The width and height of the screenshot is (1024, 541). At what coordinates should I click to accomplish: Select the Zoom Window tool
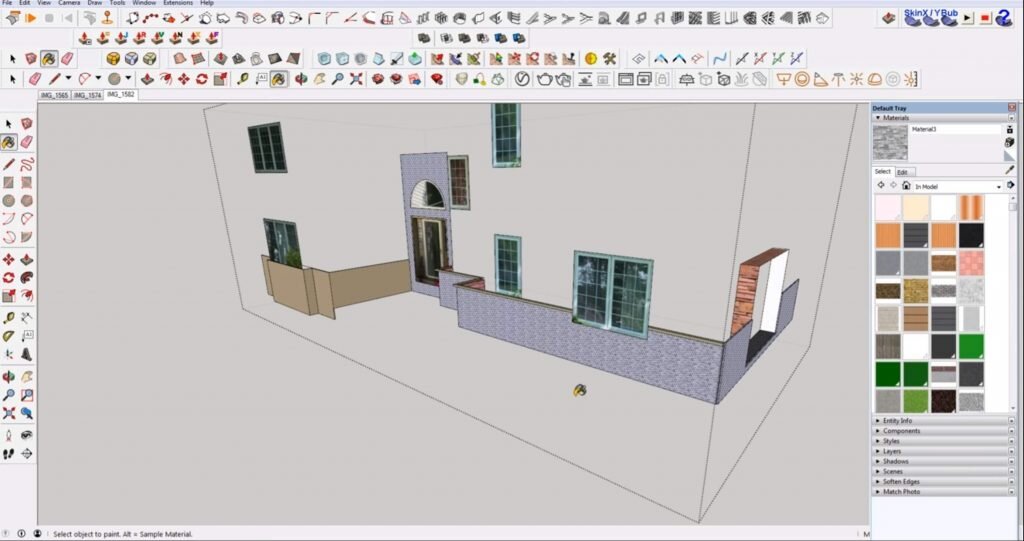pos(27,395)
